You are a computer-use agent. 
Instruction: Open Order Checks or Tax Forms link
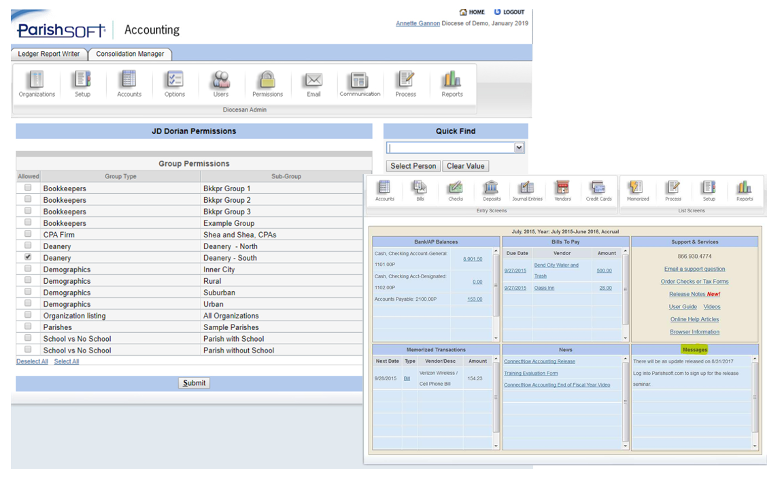click(x=694, y=282)
